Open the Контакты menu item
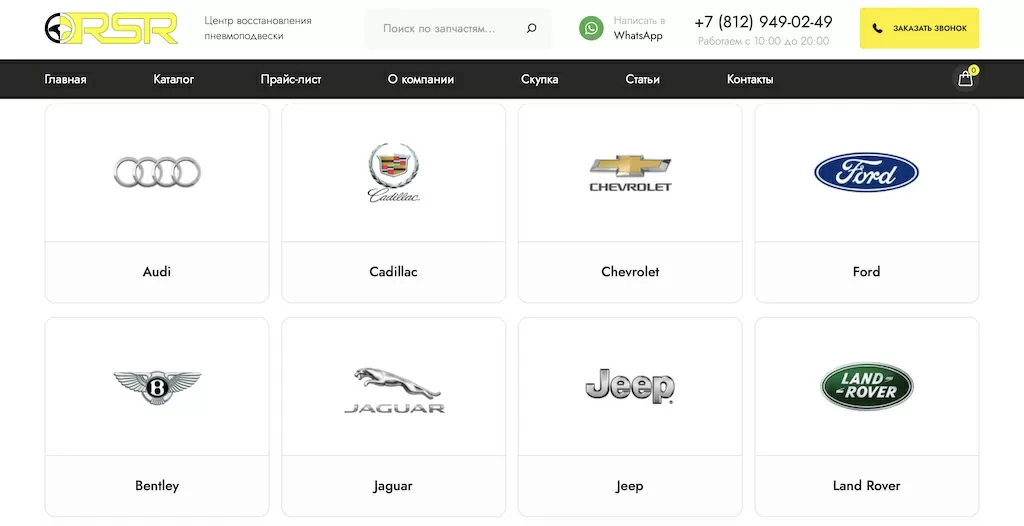This screenshot has width=1024, height=526. [750, 79]
